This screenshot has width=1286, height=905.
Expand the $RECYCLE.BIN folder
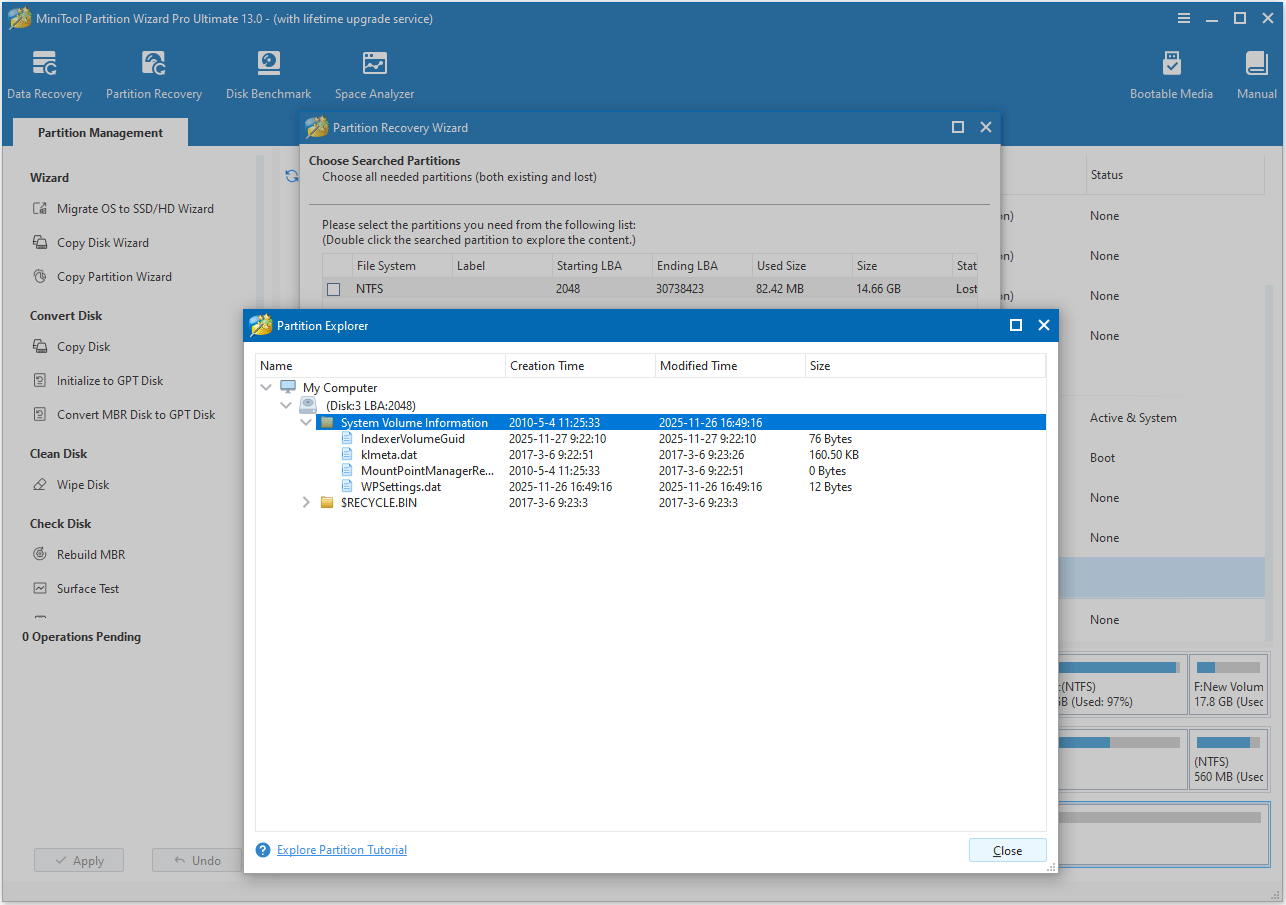306,503
